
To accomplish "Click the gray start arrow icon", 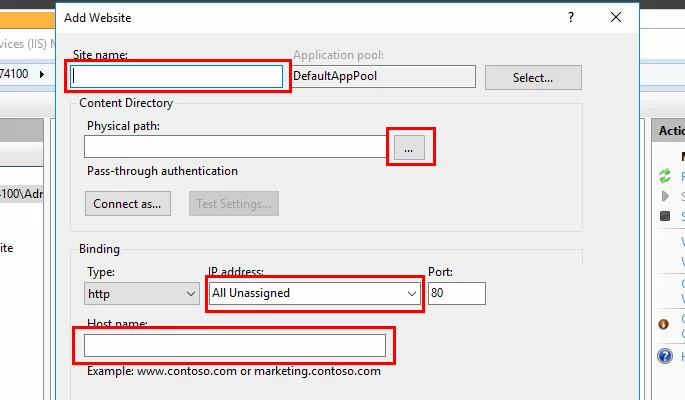I will click(665, 196).
